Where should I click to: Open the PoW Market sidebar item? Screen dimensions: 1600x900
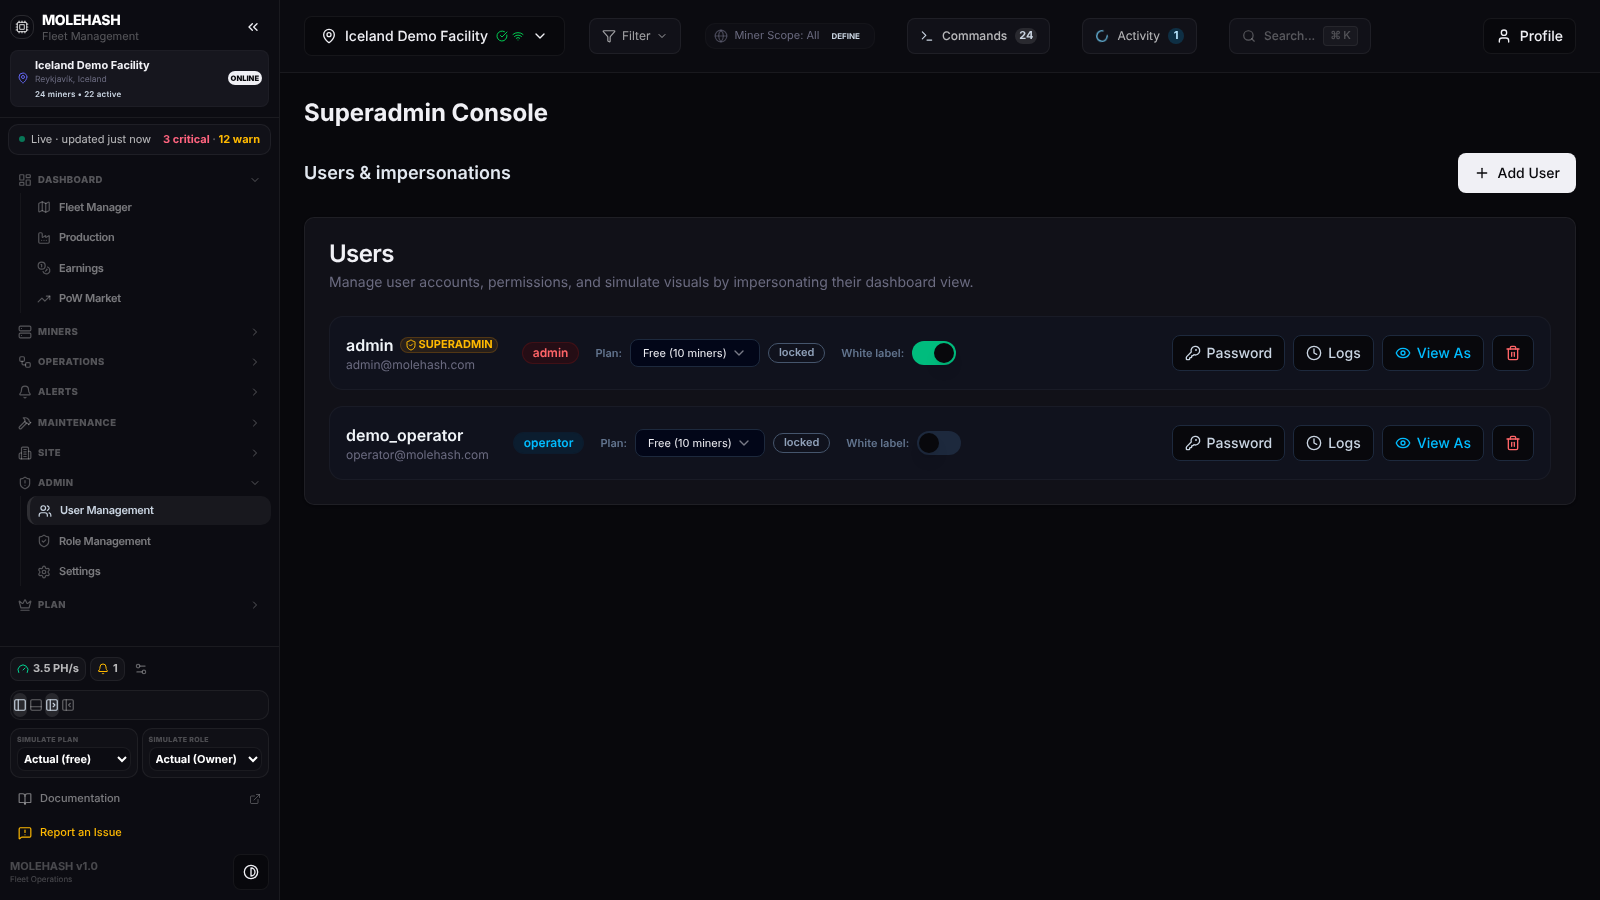pyautogui.click(x=149, y=299)
